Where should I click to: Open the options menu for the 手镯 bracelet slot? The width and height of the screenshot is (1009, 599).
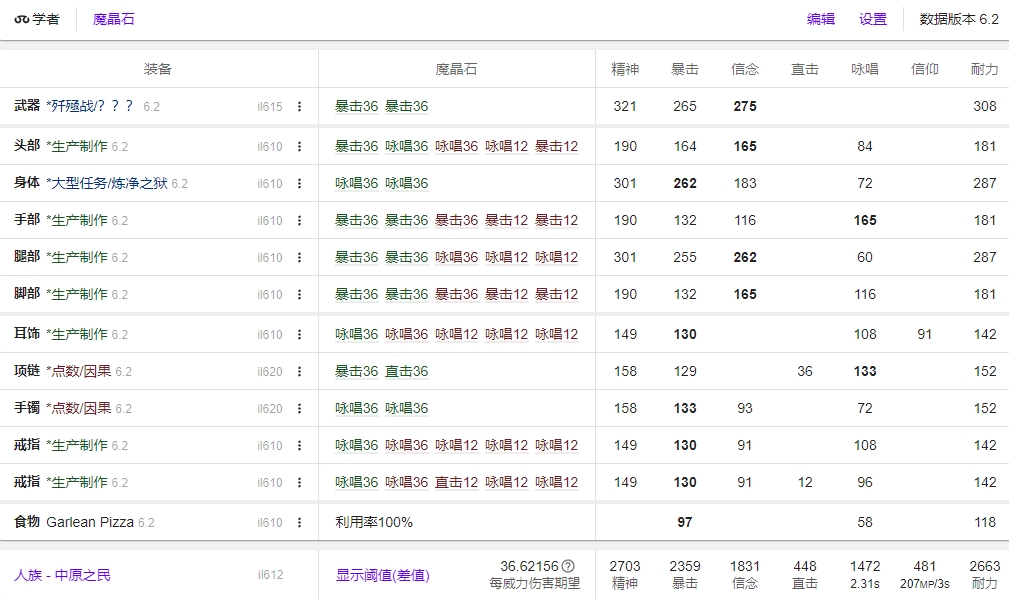302,408
